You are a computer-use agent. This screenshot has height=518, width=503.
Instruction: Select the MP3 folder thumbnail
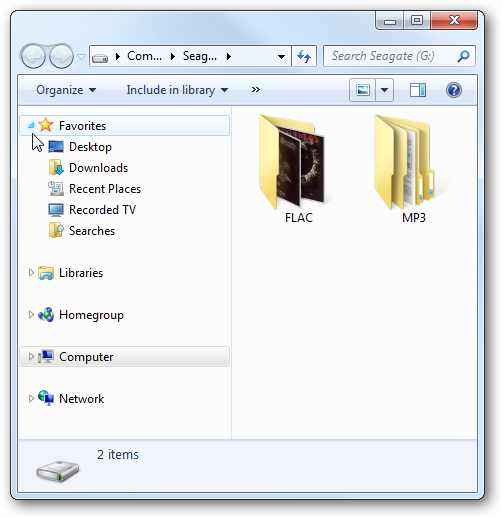404,162
